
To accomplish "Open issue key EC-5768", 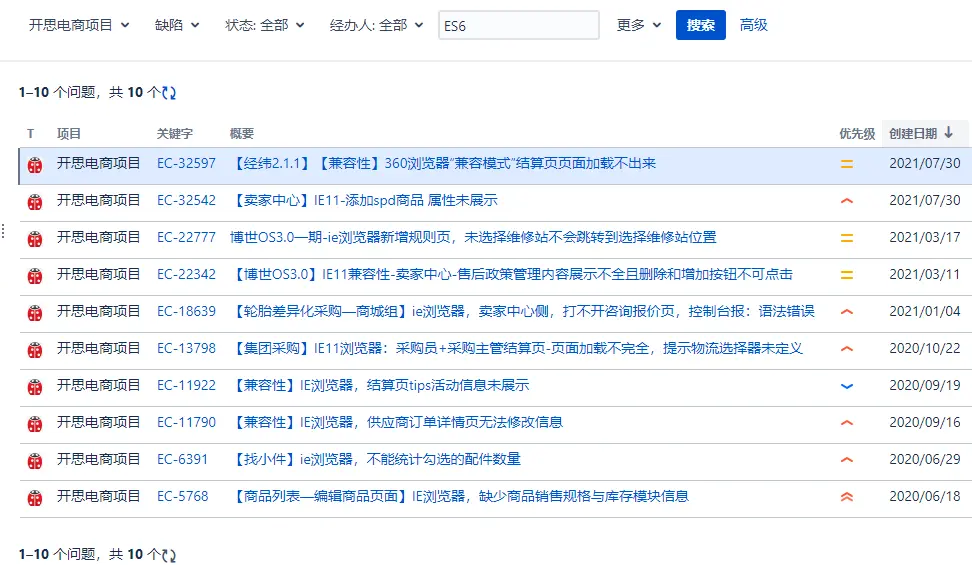I will pos(182,497).
